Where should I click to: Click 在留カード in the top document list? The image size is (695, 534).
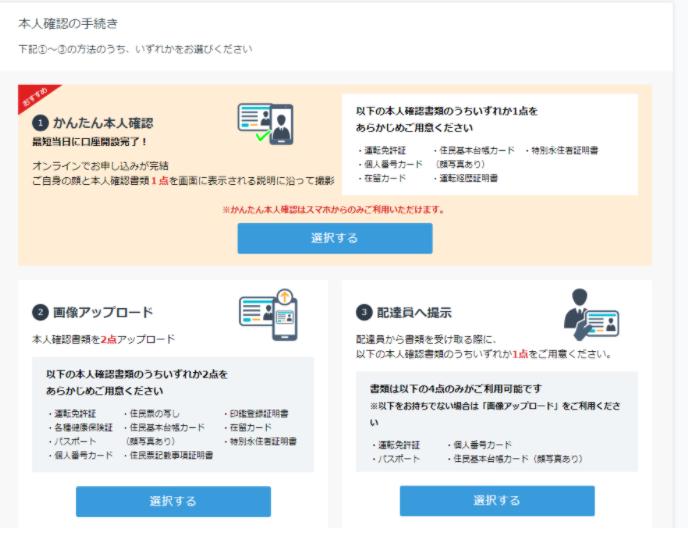click(385, 178)
